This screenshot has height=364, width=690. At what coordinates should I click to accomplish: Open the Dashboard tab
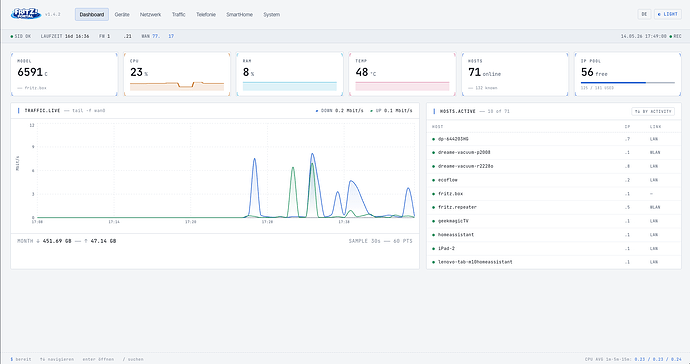pyautogui.click(x=92, y=15)
